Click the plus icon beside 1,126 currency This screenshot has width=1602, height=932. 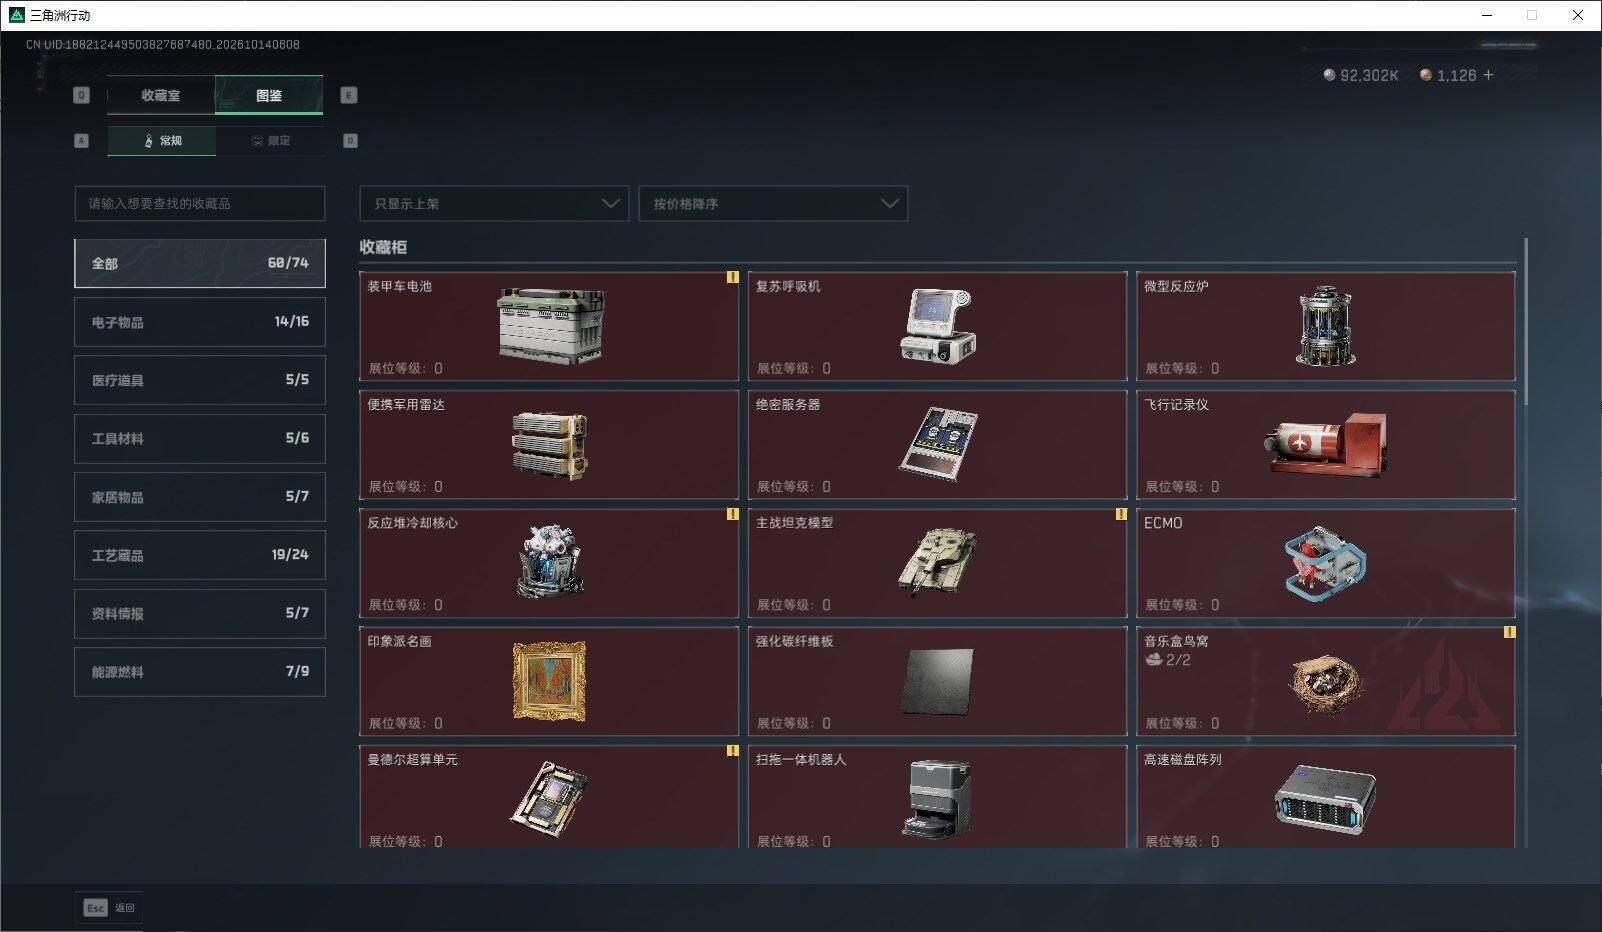click(x=1488, y=75)
